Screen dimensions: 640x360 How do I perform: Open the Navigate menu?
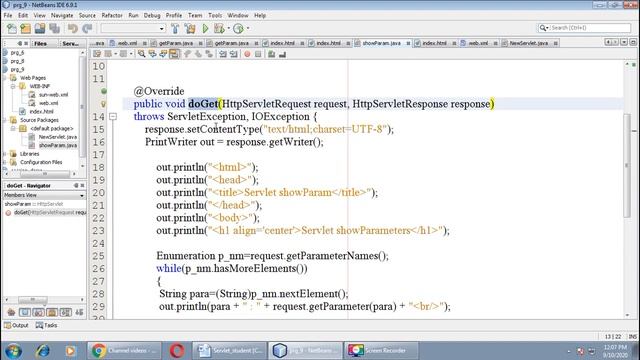click(62, 16)
